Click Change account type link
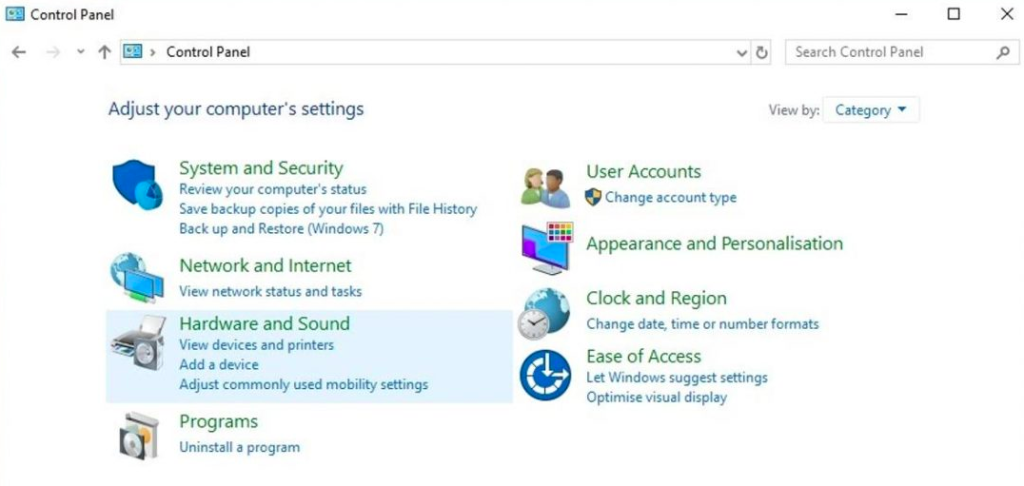The width and height of the screenshot is (1024, 486). [x=671, y=197]
